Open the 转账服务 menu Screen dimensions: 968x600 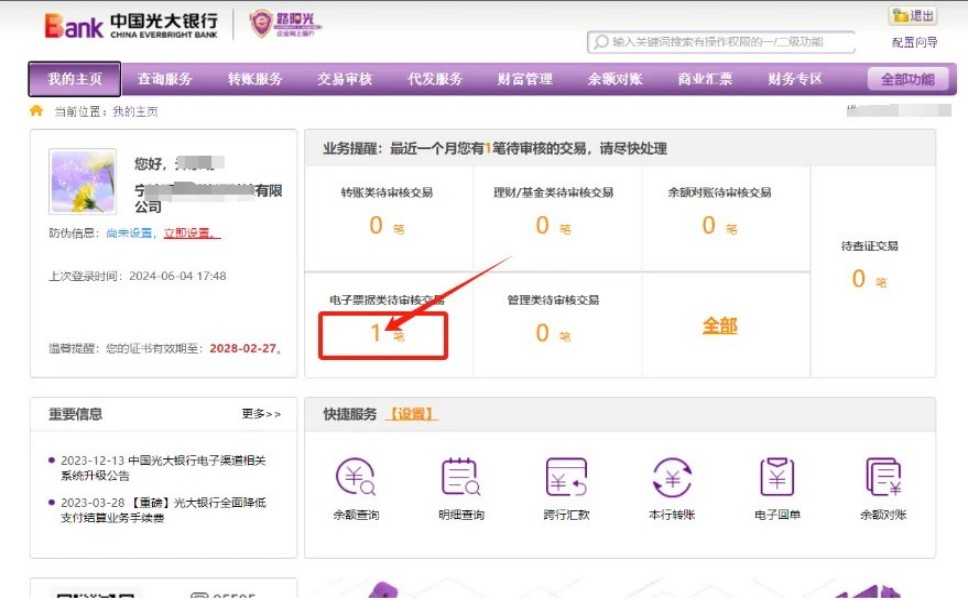pos(255,79)
